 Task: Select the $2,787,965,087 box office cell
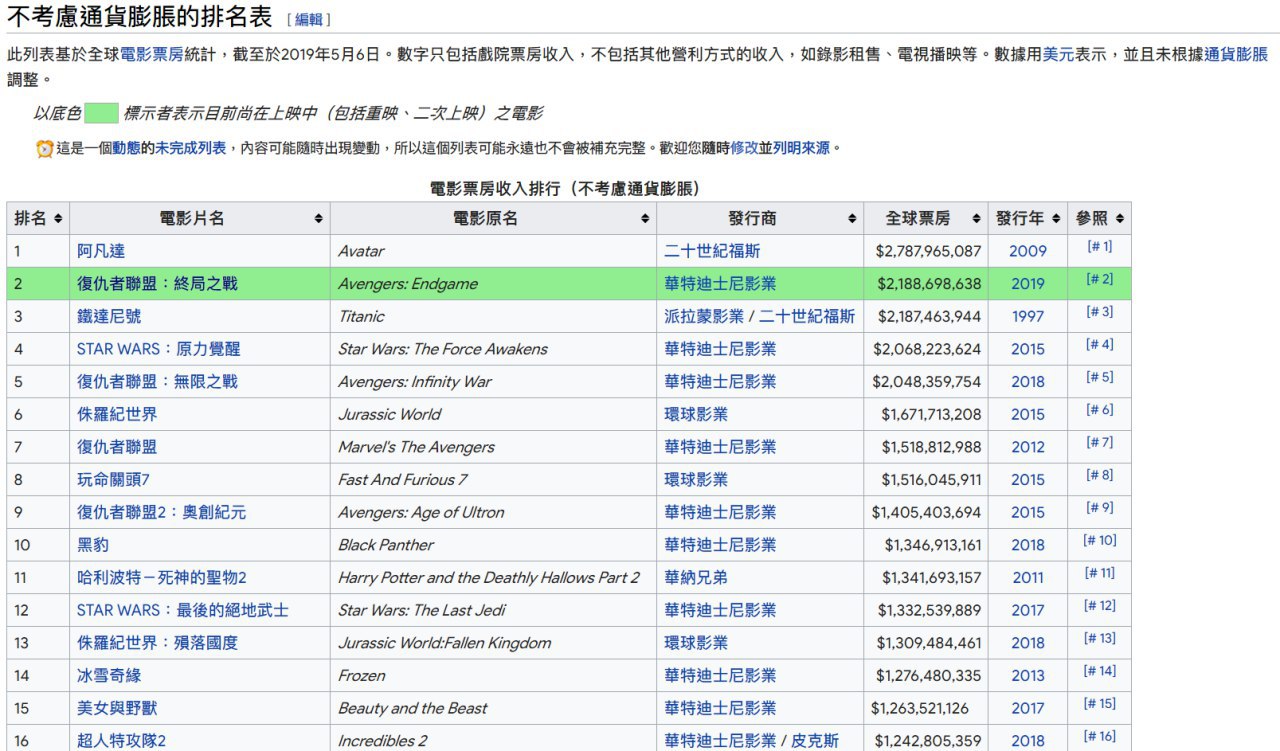(928, 251)
